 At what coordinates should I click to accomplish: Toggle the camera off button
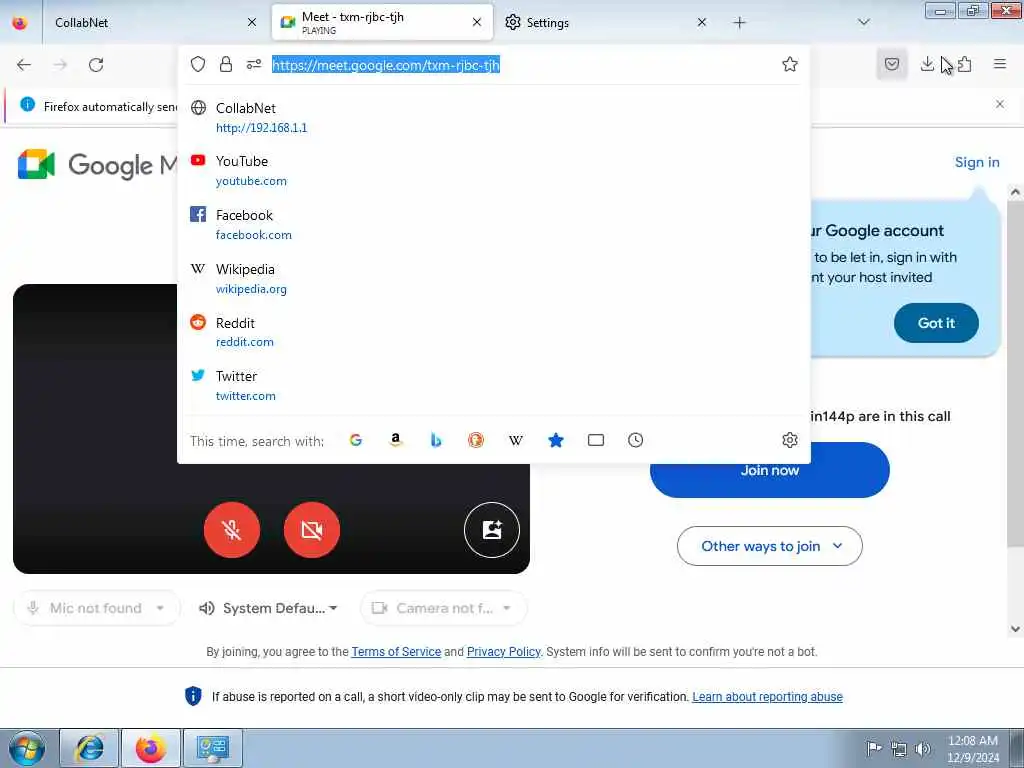pyautogui.click(x=312, y=530)
